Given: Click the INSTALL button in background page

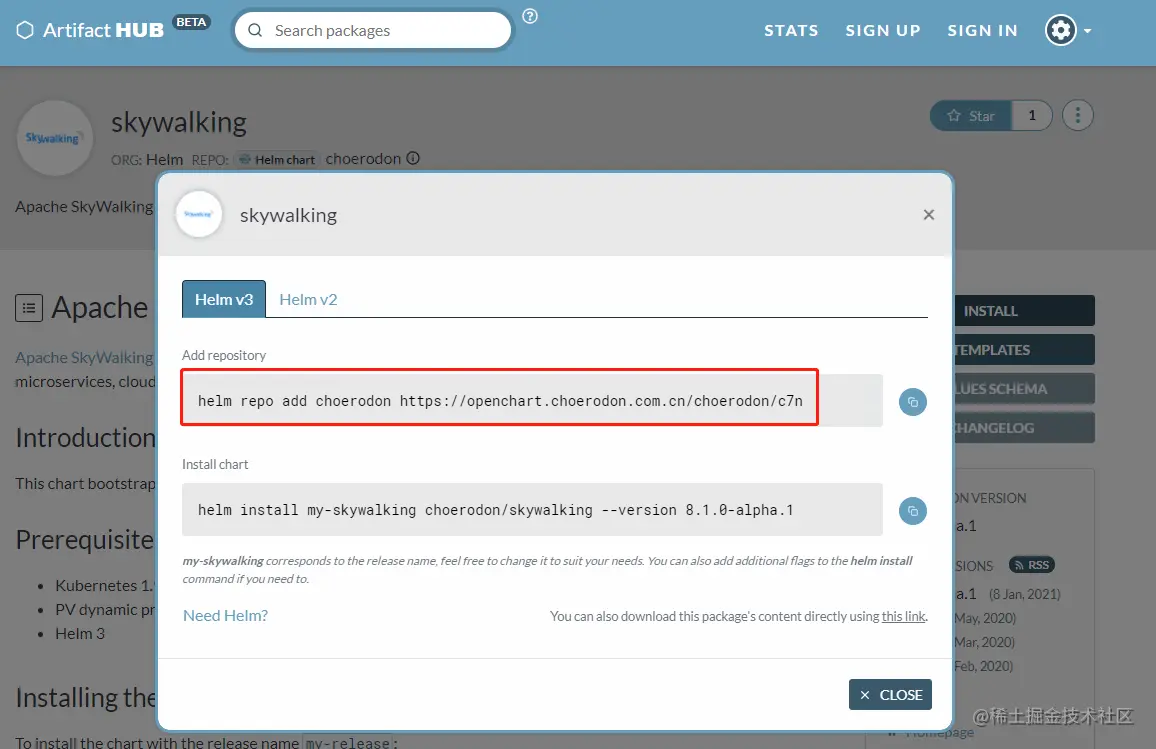Looking at the screenshot, I should coord(1024,311).
